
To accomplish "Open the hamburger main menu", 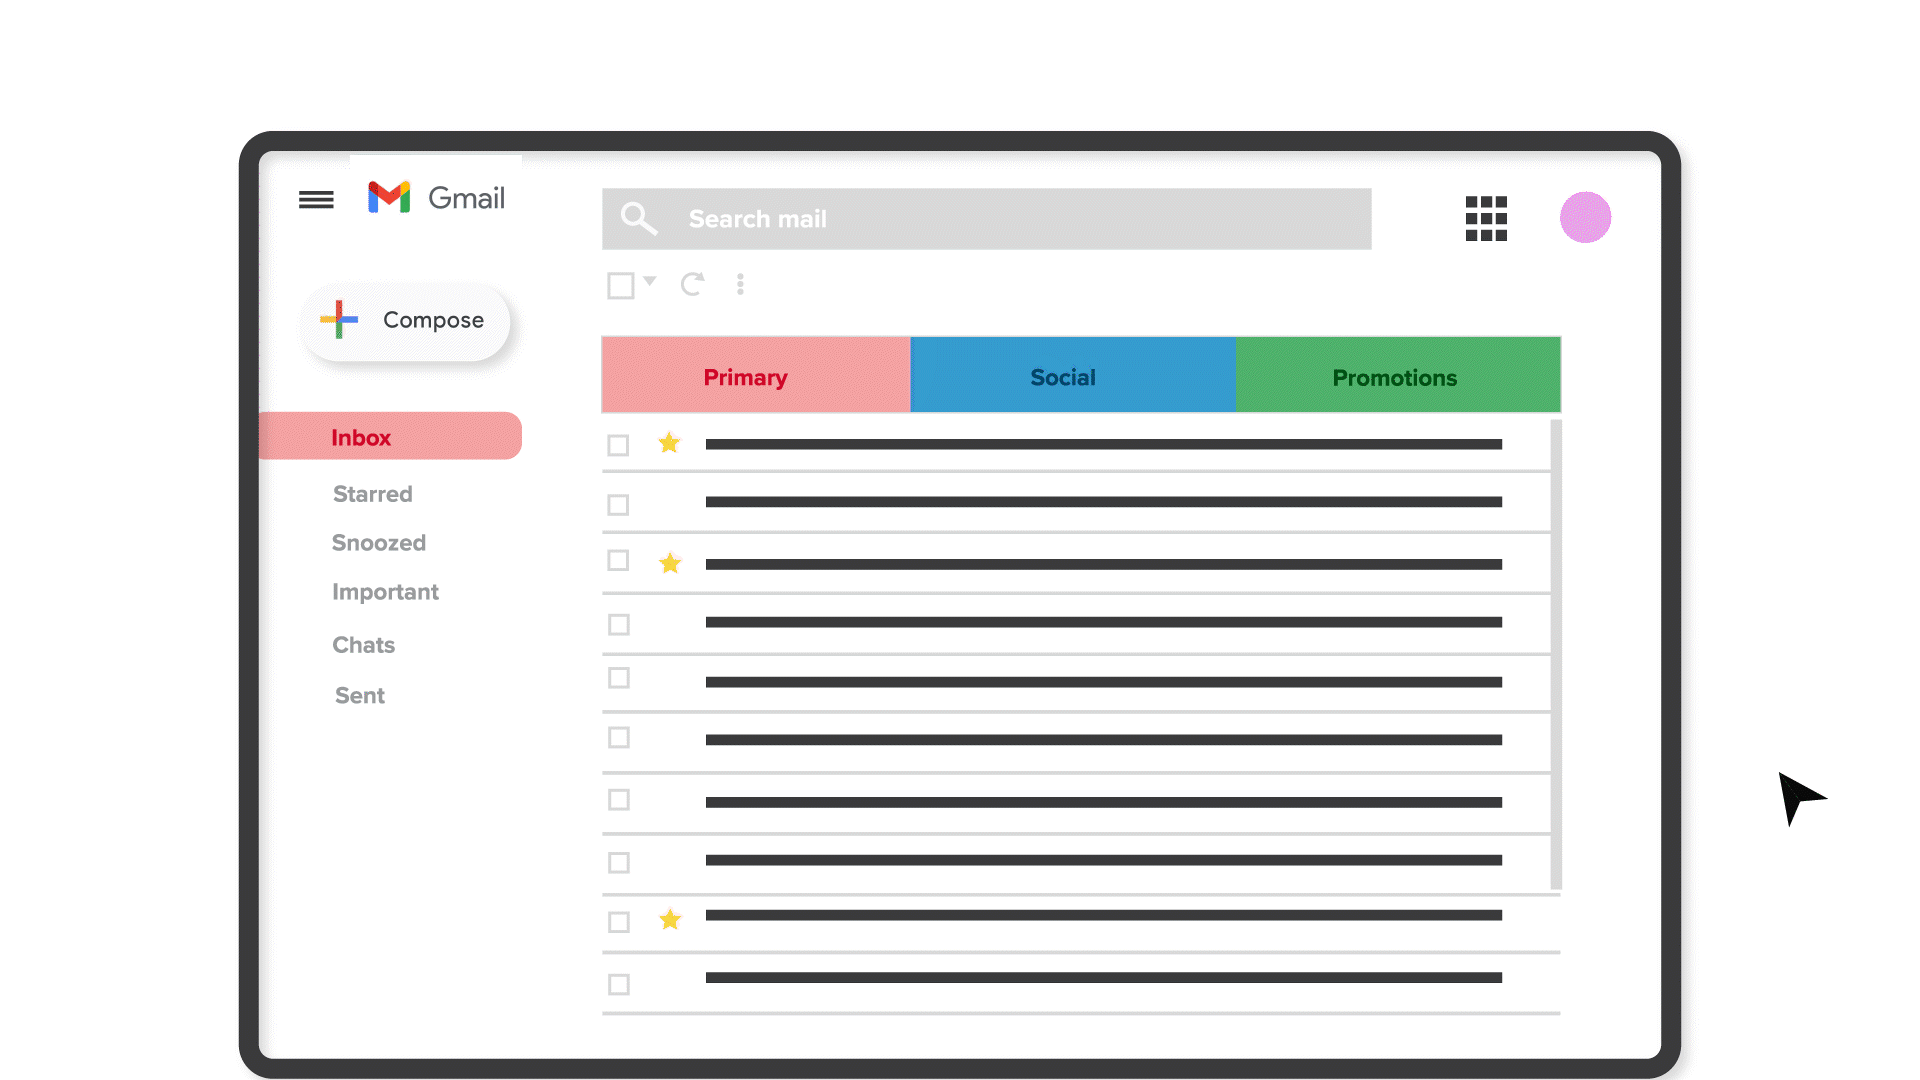I will pyautogui.click(x=316, y=200).
